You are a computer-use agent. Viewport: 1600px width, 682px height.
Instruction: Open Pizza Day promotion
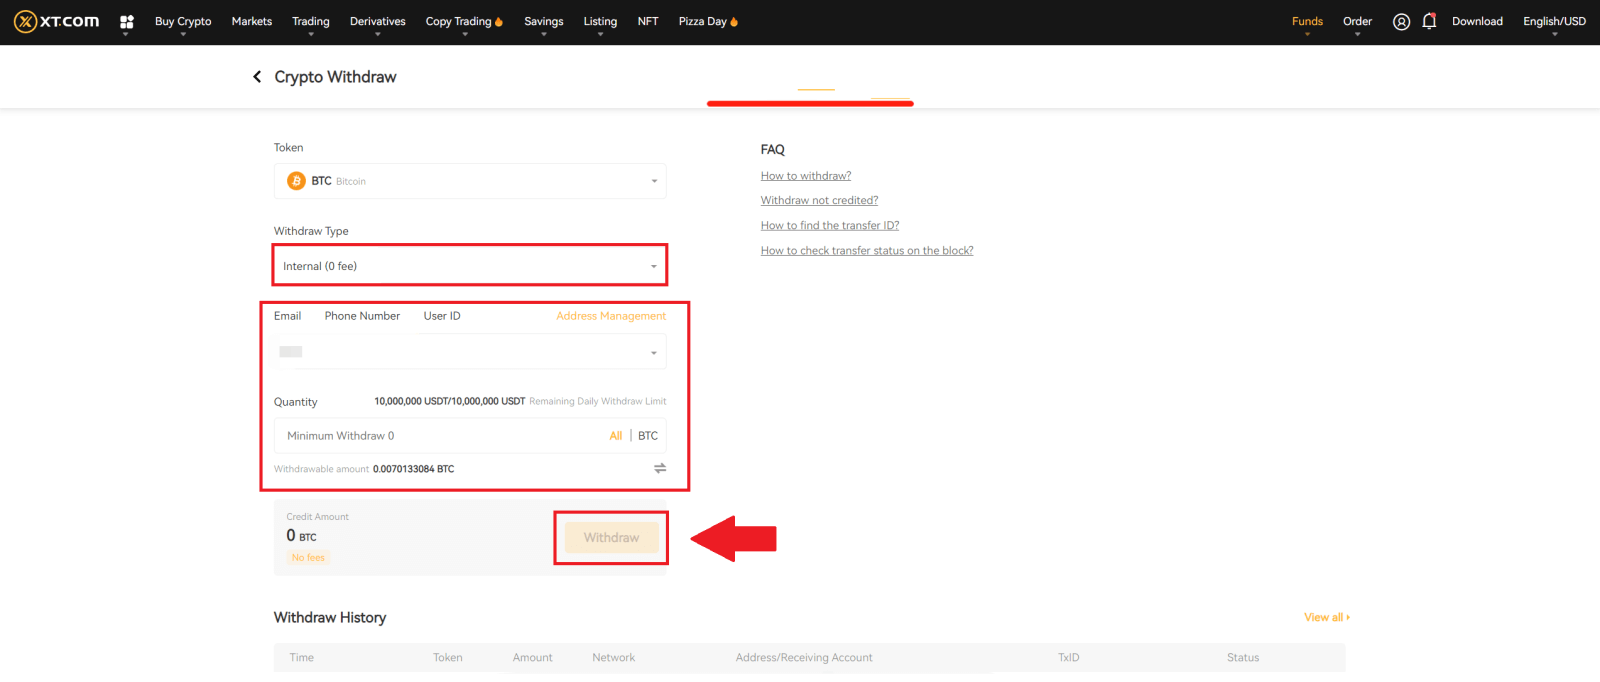click(708, 21)
